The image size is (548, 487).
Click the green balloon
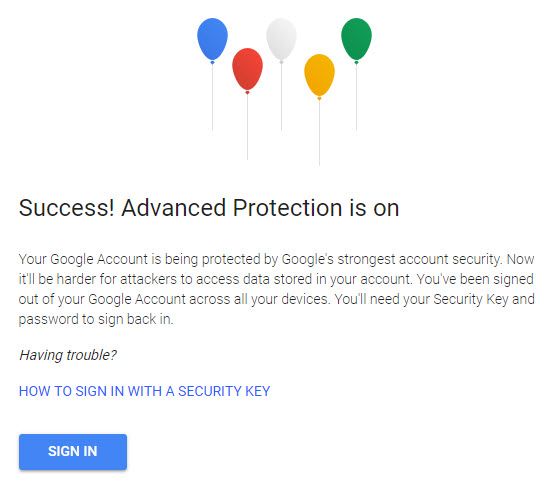356,40
